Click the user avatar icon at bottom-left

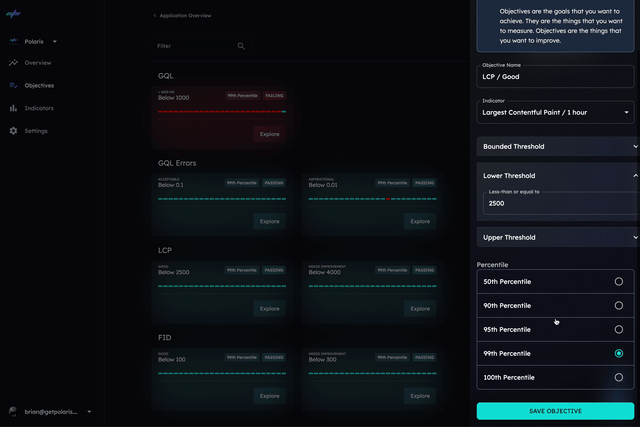pyautogui.click(x=13, y=411)
